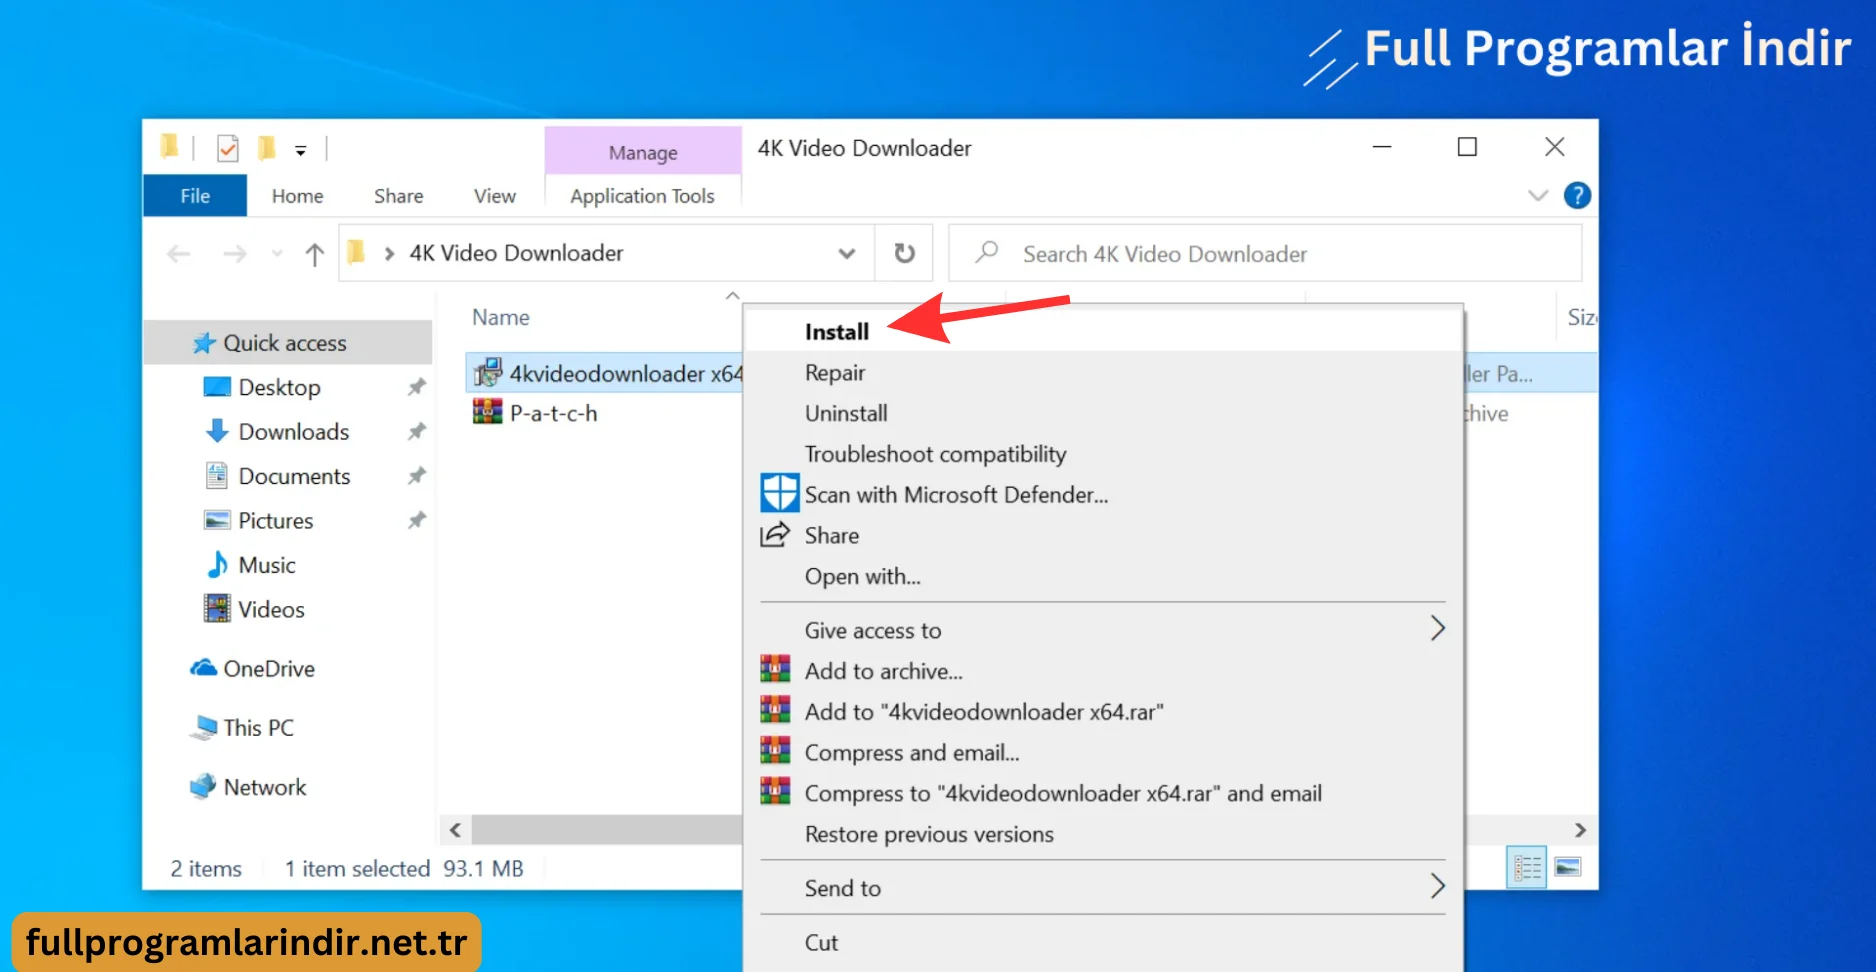Image resolution: width=1876 pixels, height=972 pixels.
Task: Click the New folder icon in quick toolbar
Action: pyautogui.click(x=266, y=149)
